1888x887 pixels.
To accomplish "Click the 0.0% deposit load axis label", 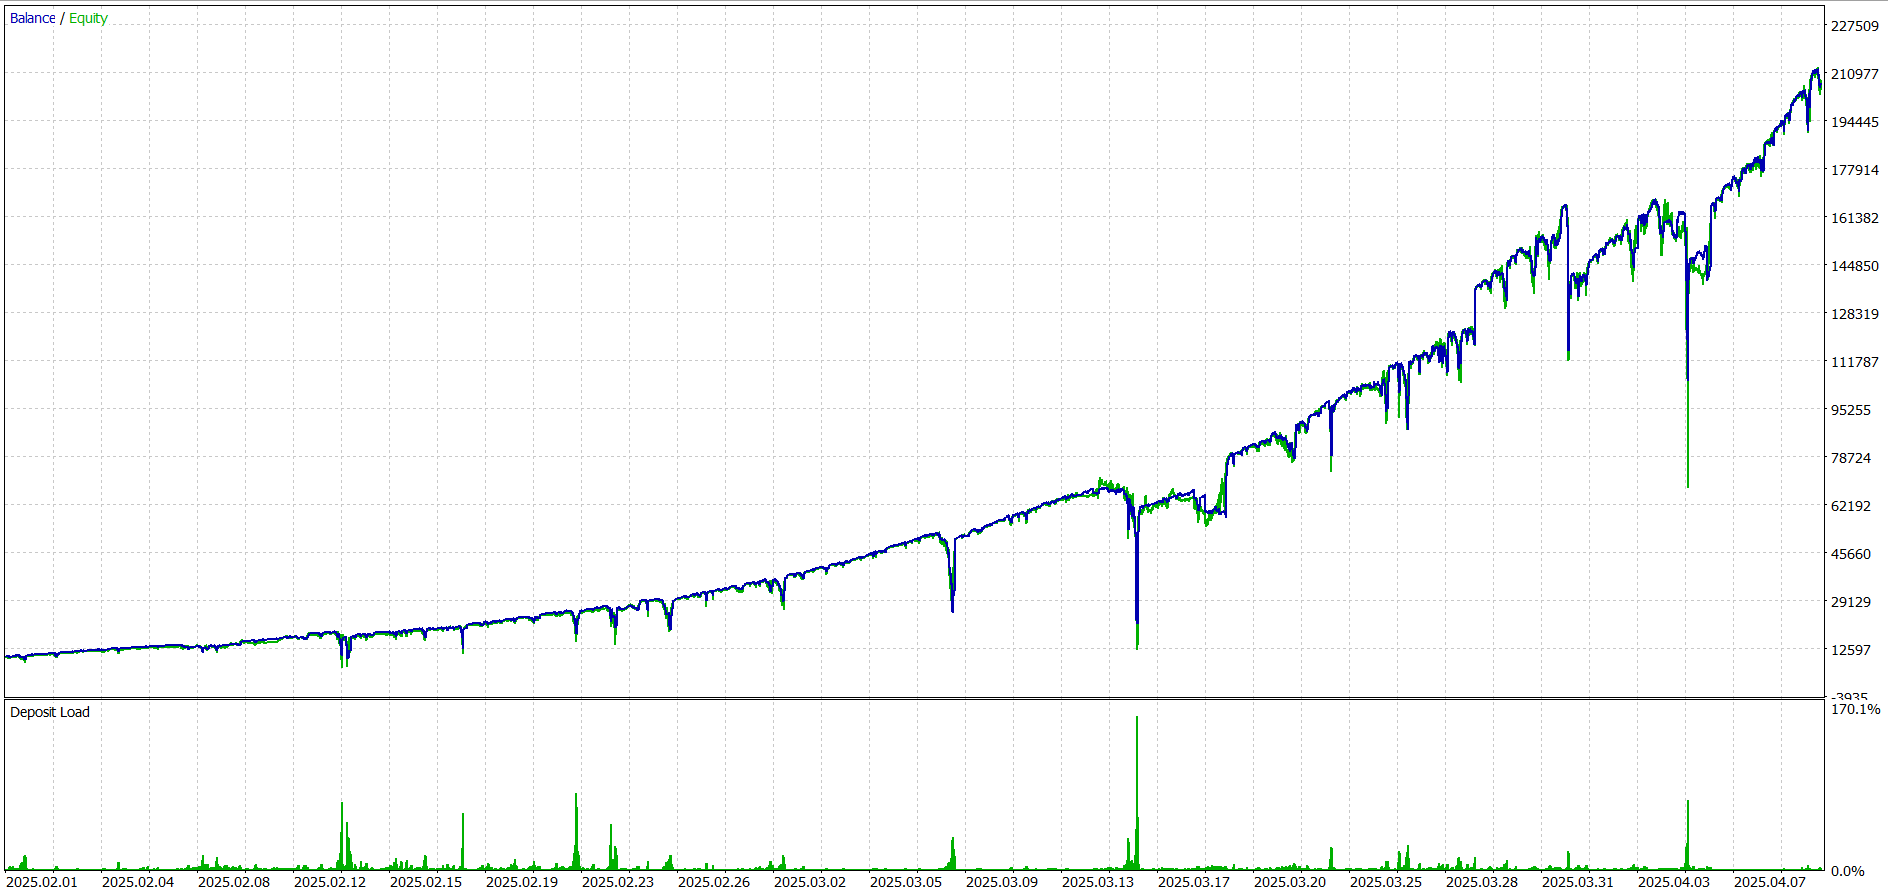I will (x=1847, y=871).
